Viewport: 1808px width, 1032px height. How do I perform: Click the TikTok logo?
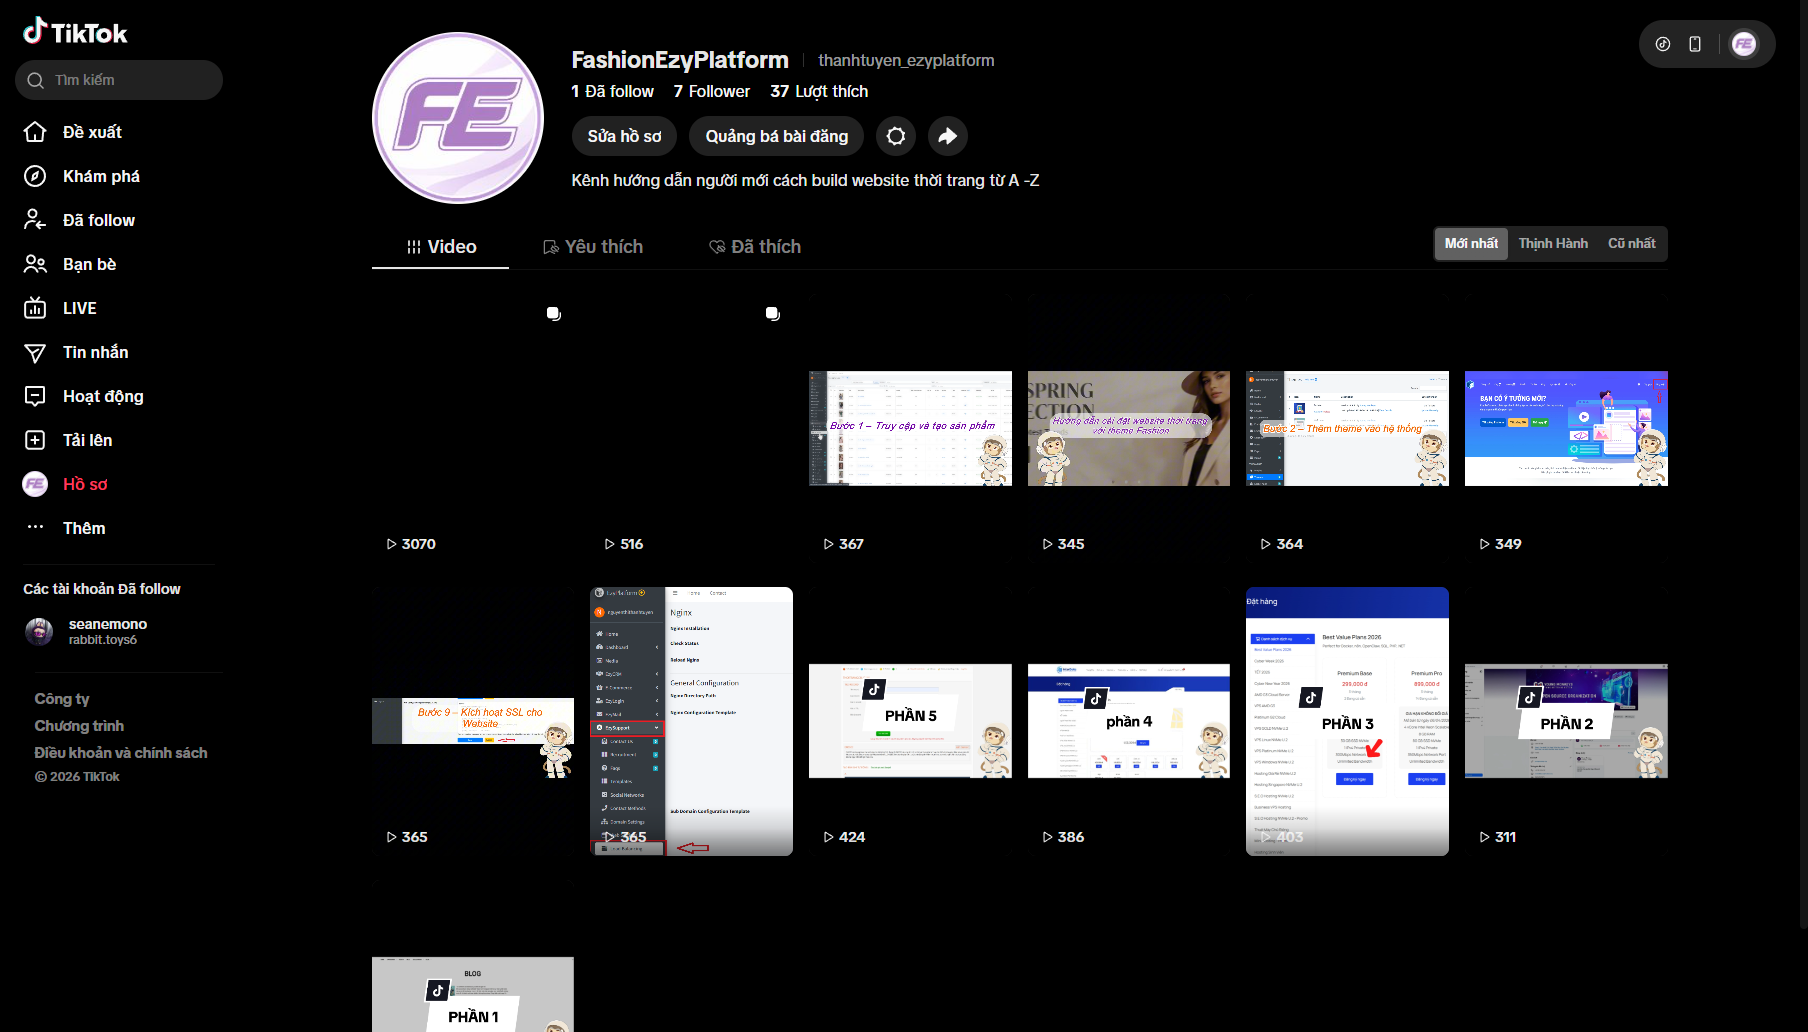[x=75, y=32]
